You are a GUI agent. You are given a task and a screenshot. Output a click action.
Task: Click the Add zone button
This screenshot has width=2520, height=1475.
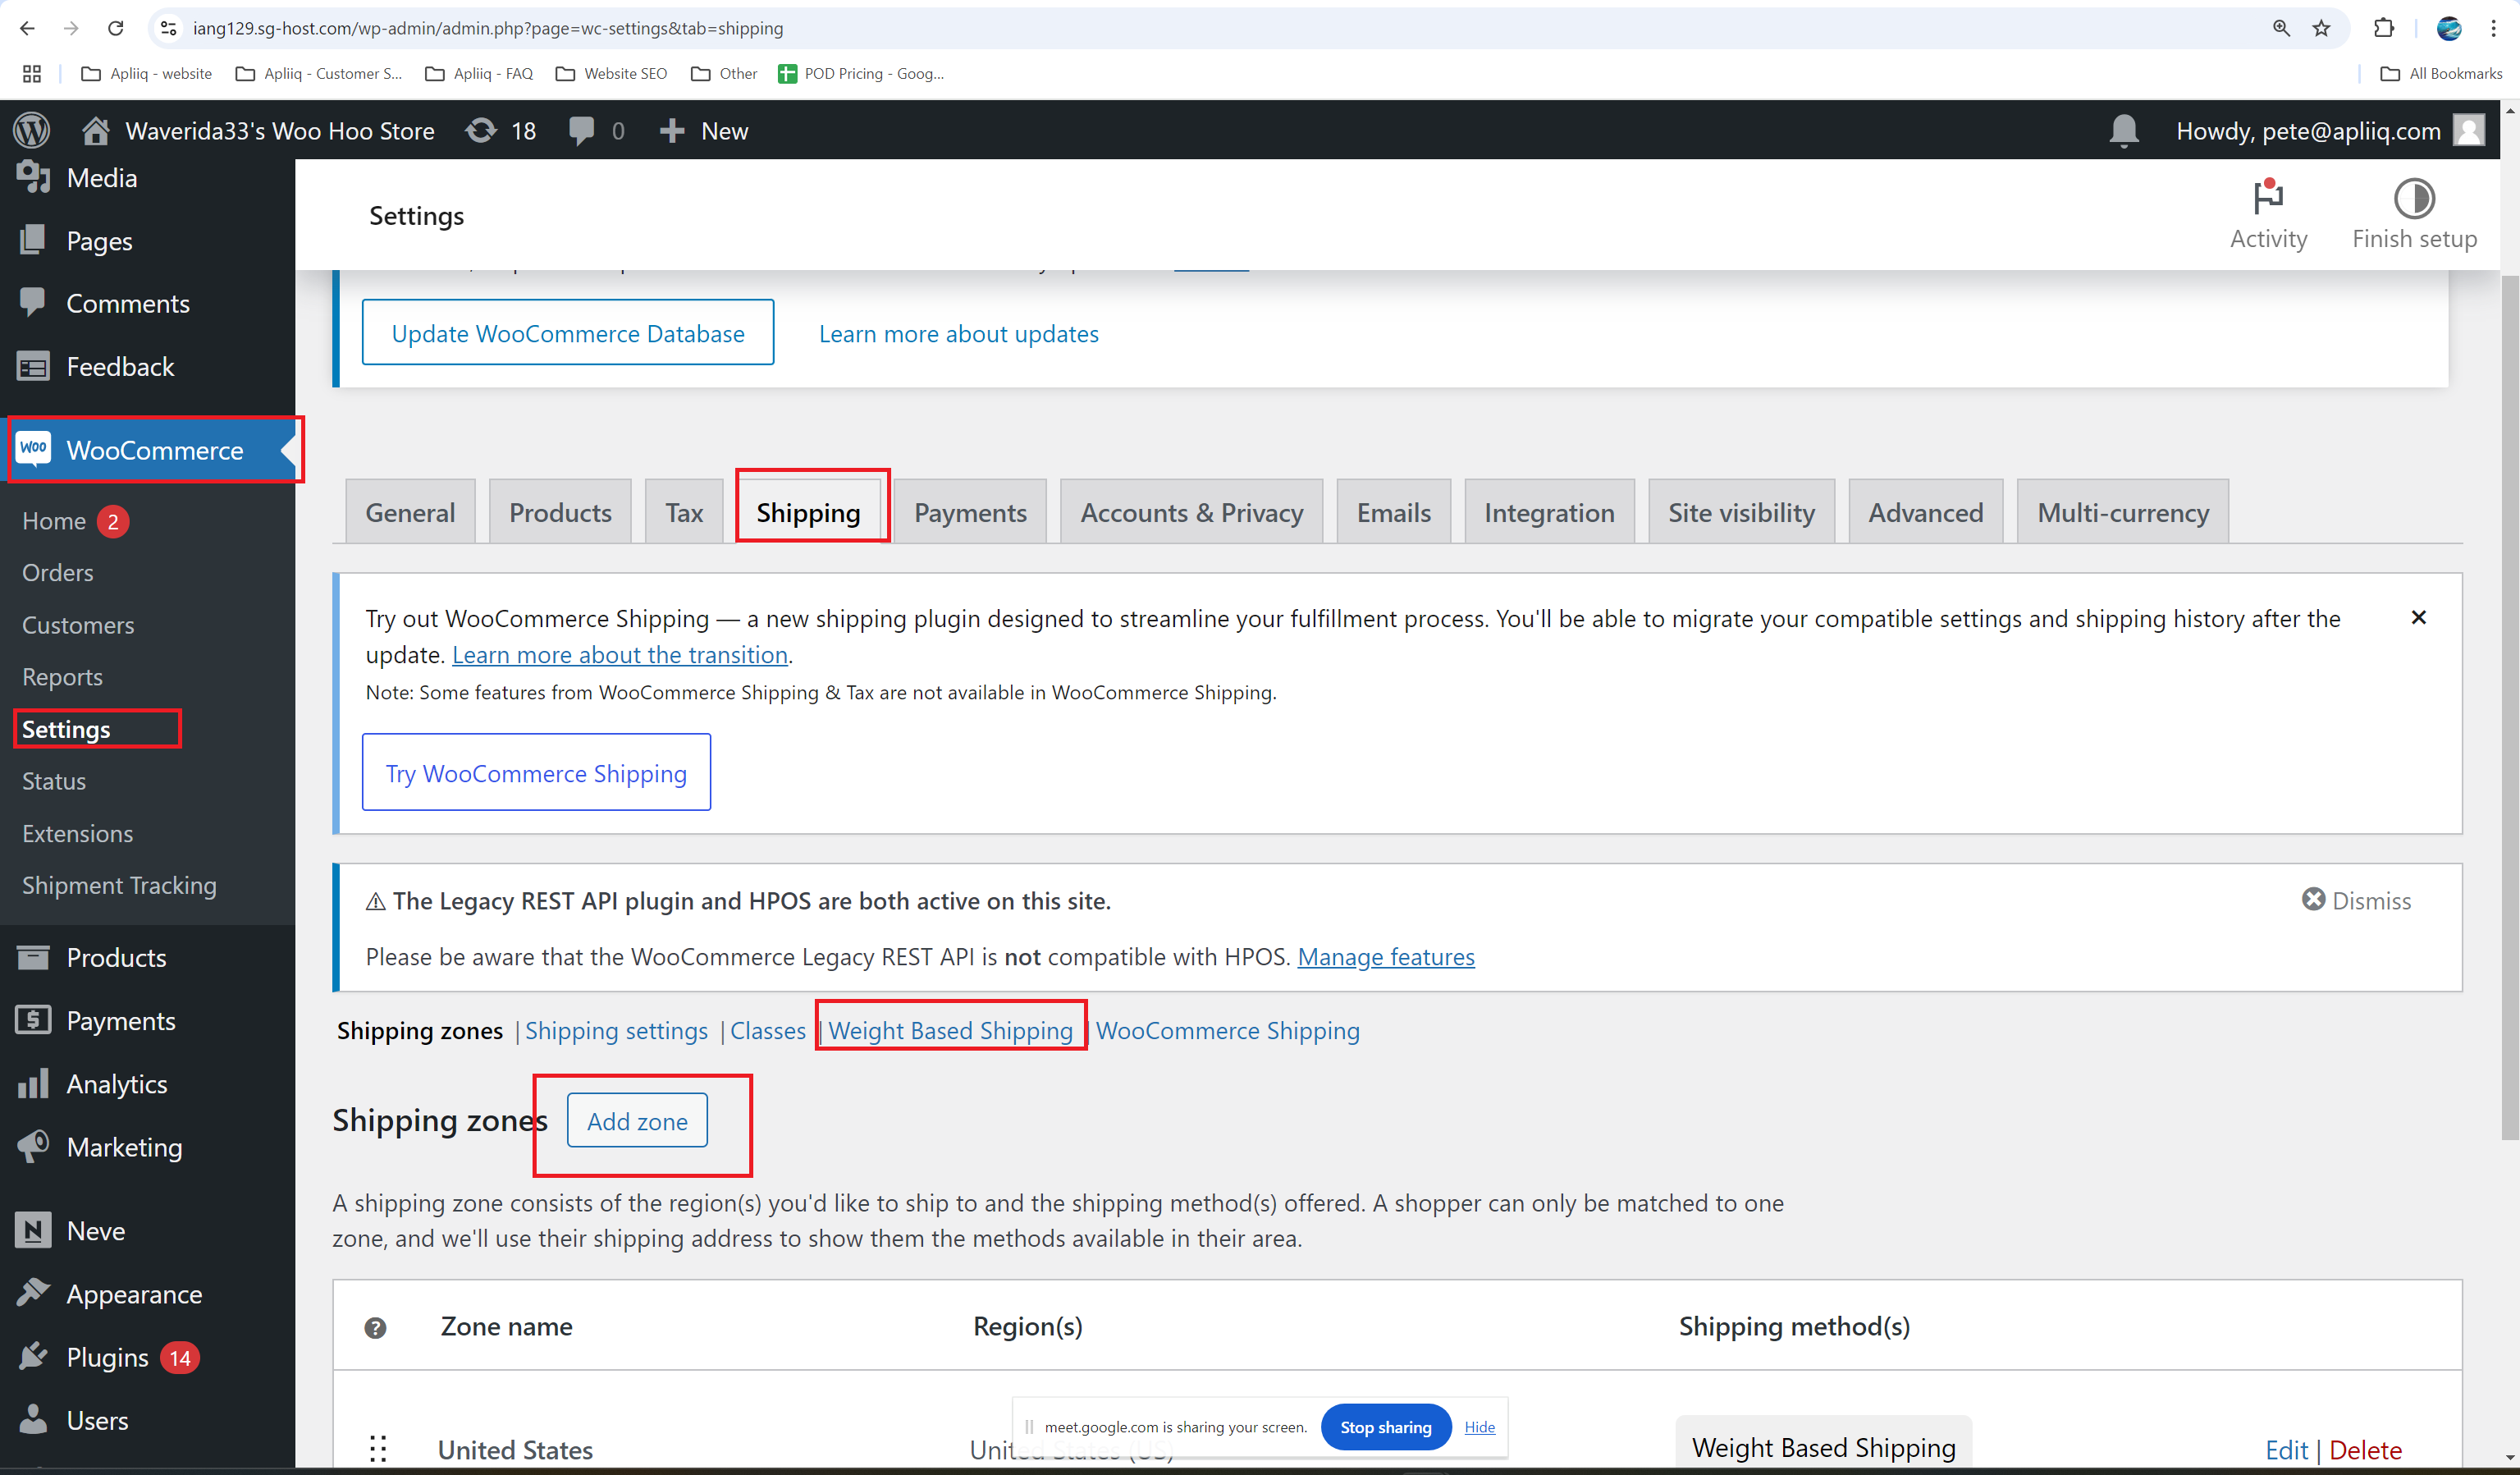coord(637,1121)
